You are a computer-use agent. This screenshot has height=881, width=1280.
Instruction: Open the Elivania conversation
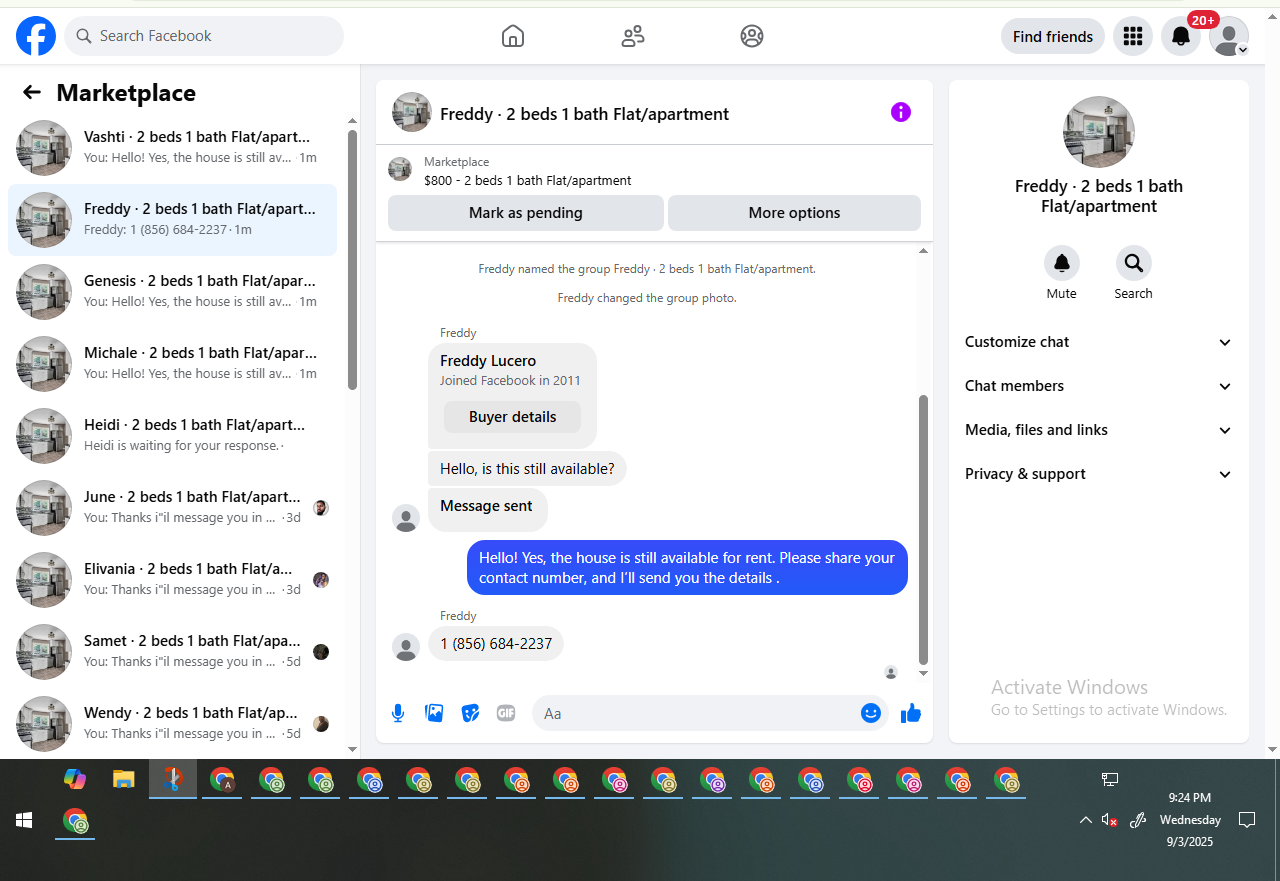[x=172, y=580]
